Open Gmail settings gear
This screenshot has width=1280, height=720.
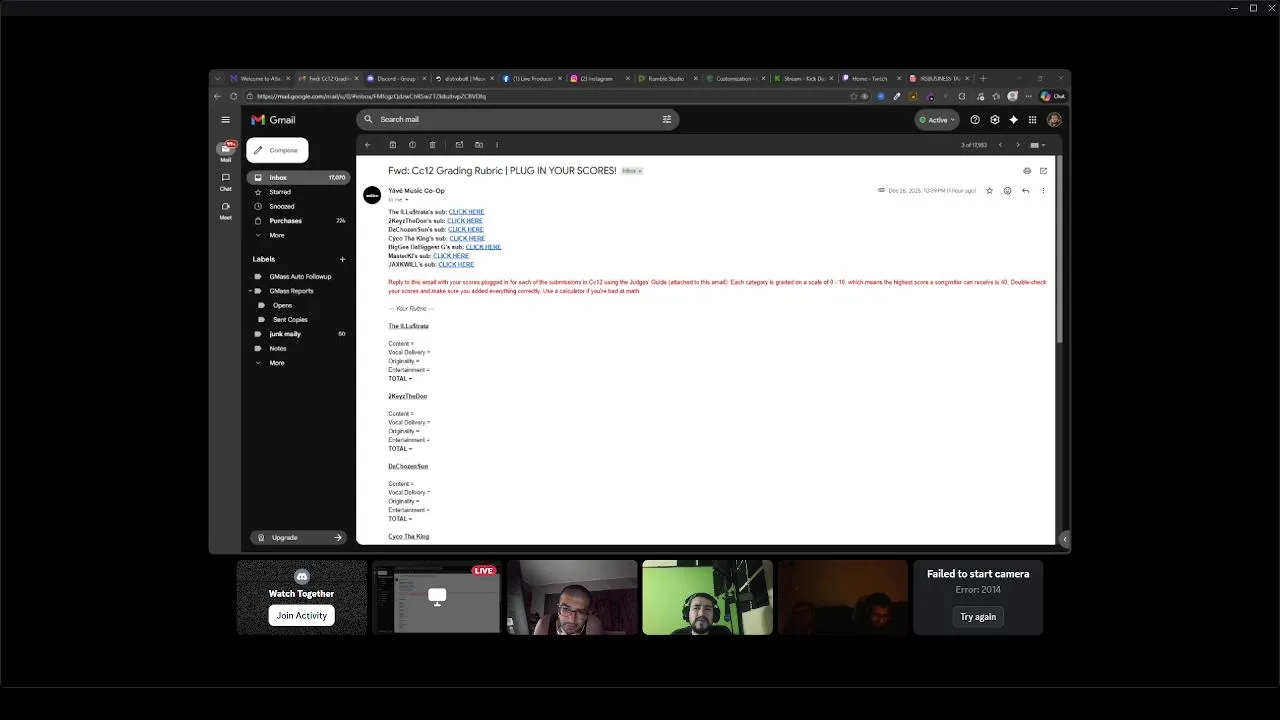995,120
